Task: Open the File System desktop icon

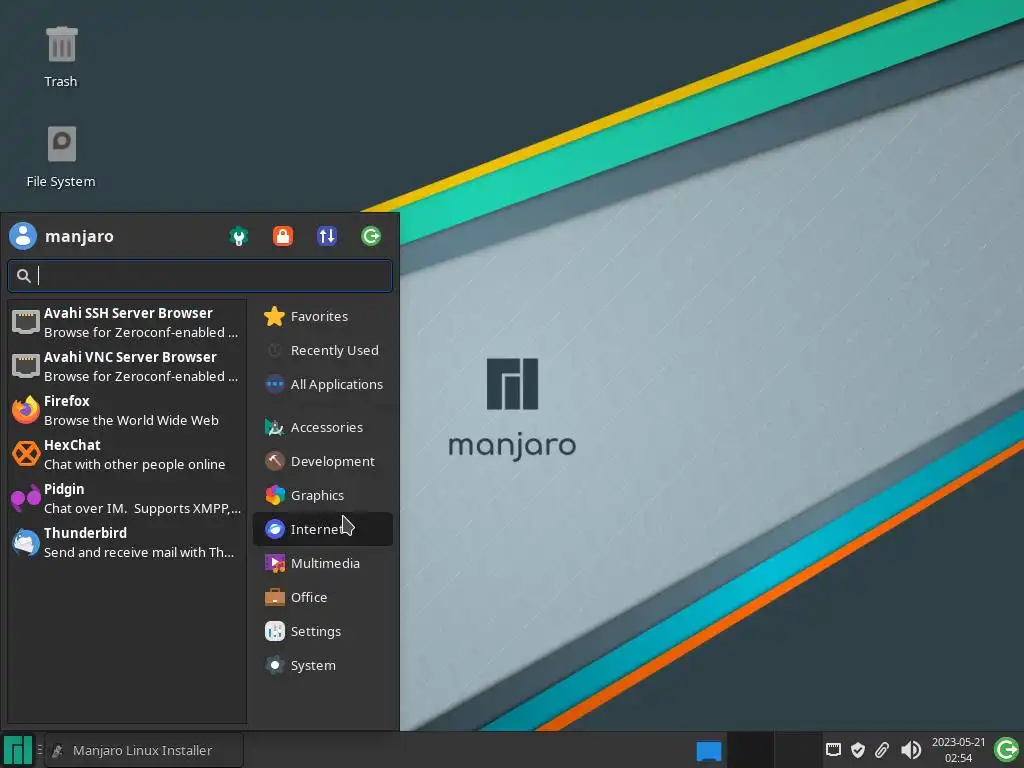Action: (x=61, y=157)
